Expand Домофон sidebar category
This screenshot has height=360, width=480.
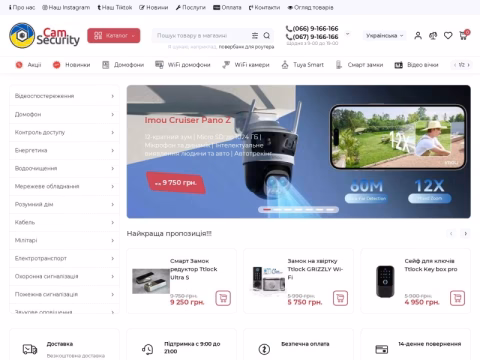coord(64,114)
